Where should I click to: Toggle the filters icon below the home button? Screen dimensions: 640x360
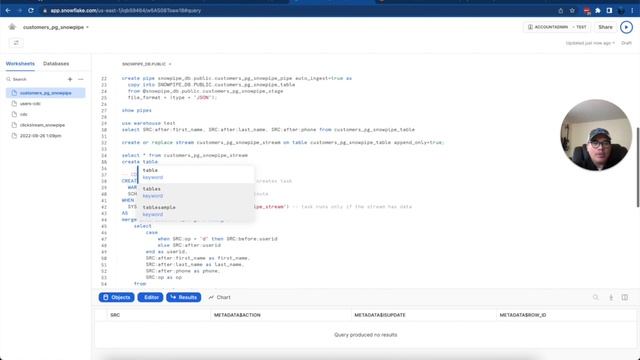click(16, 43)
